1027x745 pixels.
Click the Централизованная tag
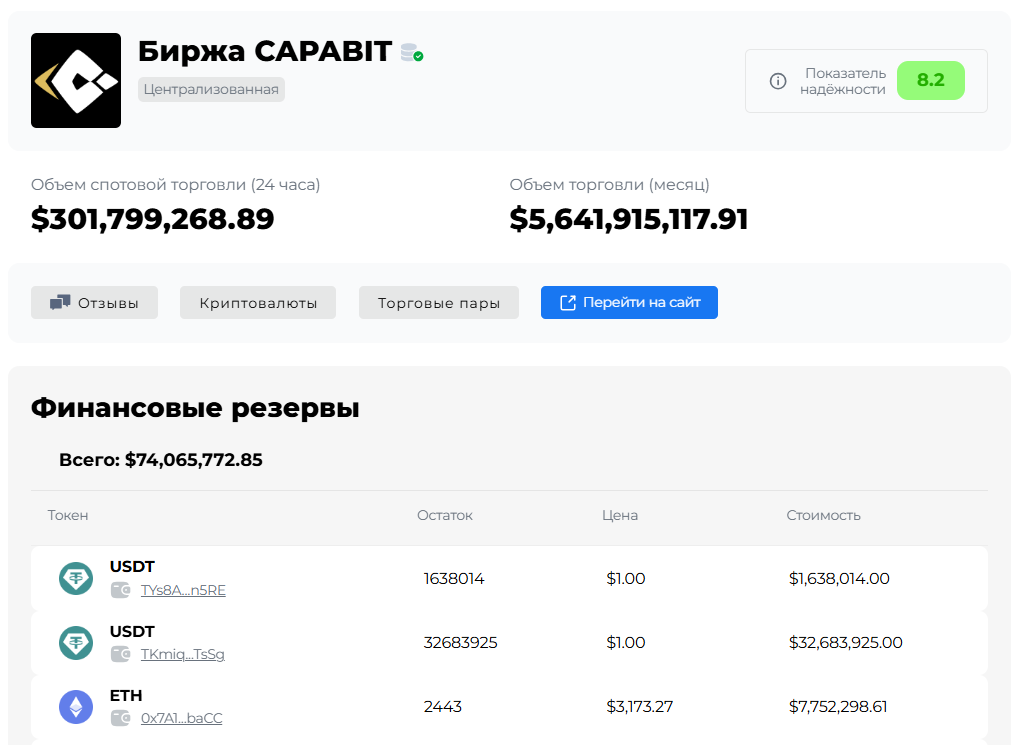click(211, 90)
